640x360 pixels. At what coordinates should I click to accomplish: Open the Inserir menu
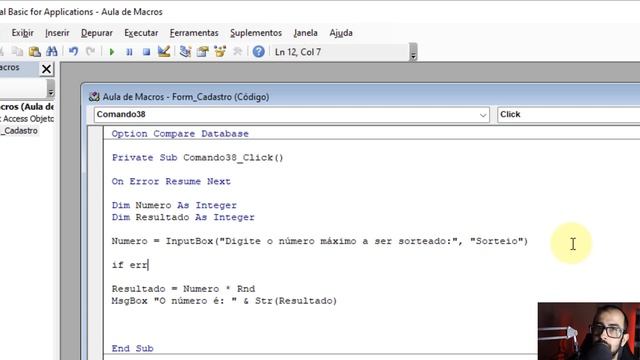tap(57, 33)
